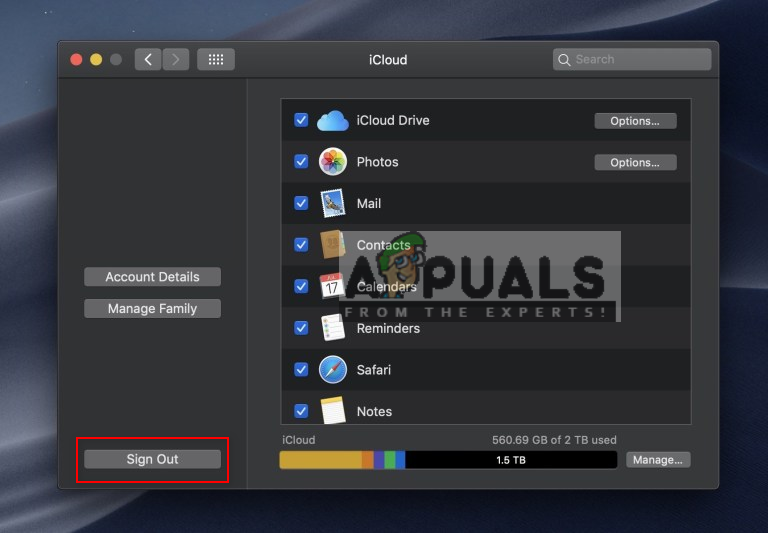Show all preferences via the grid icon
768x533 pixels.
[x=216, y=60]
